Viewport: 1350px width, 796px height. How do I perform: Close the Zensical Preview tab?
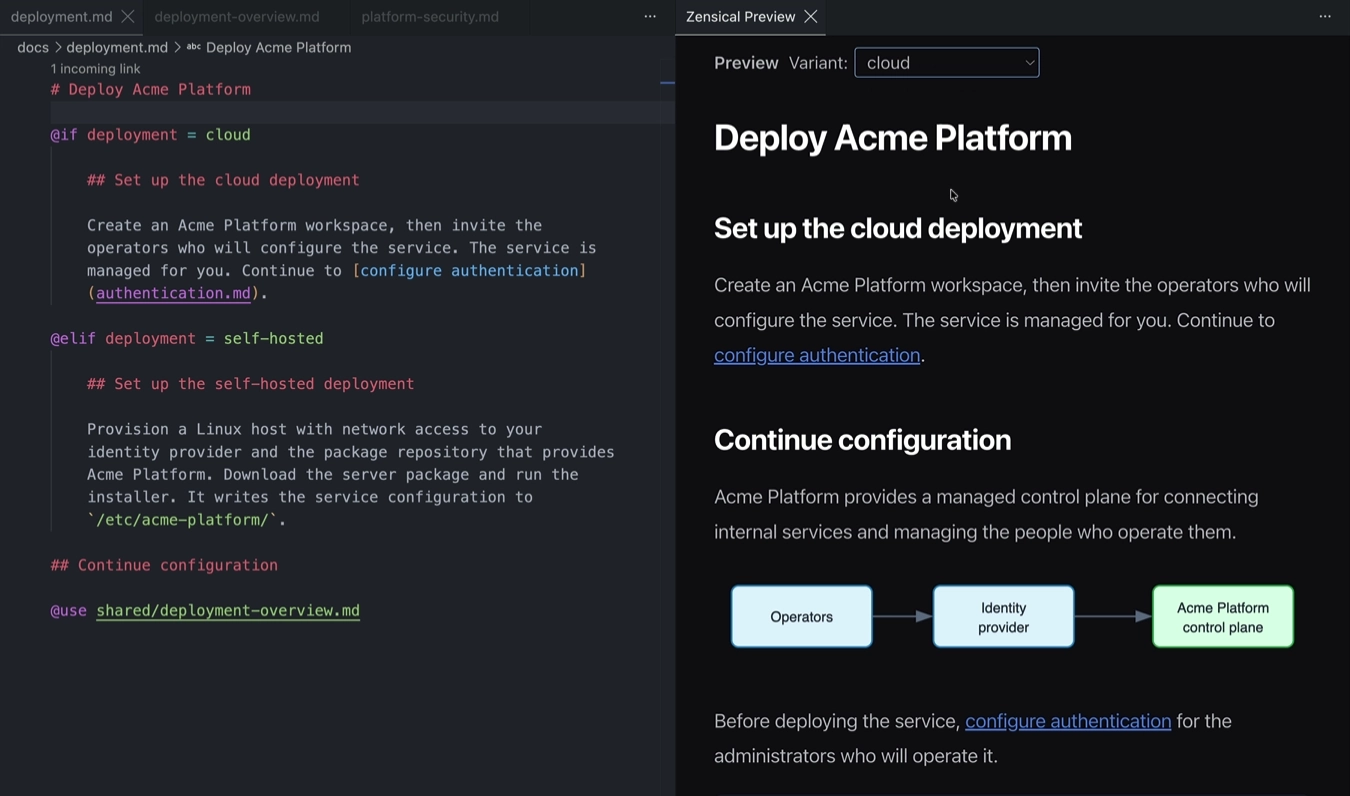pos(811,17)
